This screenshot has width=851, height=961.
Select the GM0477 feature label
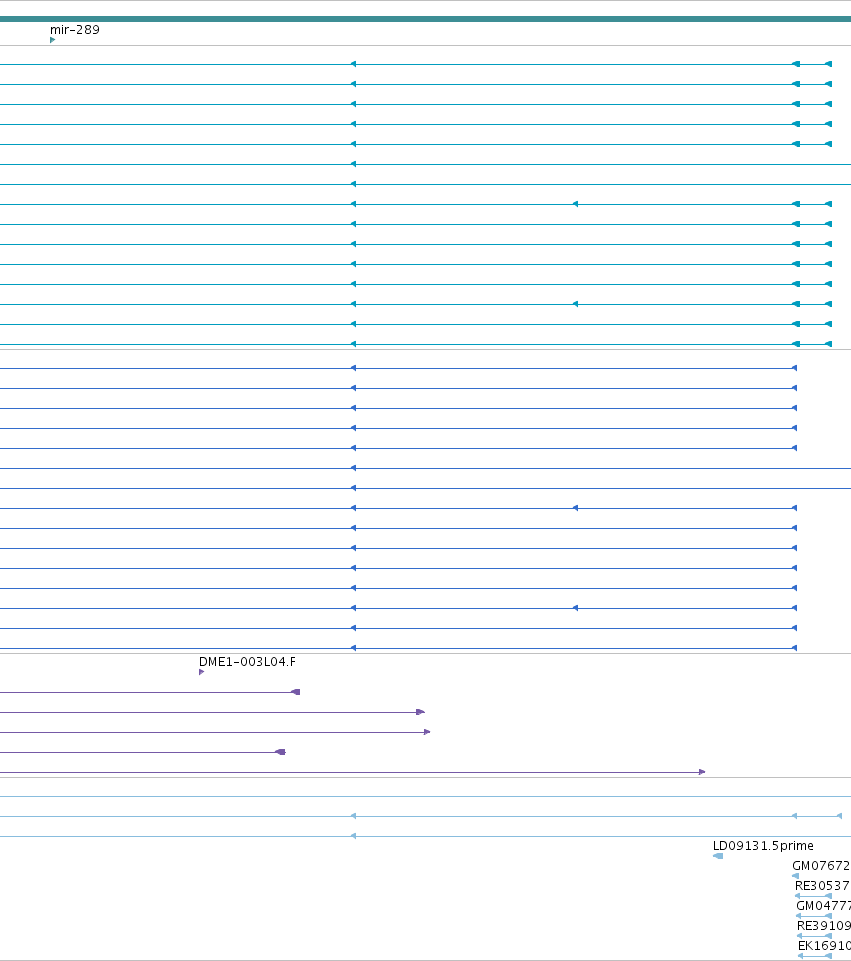(x=823, y=905)
